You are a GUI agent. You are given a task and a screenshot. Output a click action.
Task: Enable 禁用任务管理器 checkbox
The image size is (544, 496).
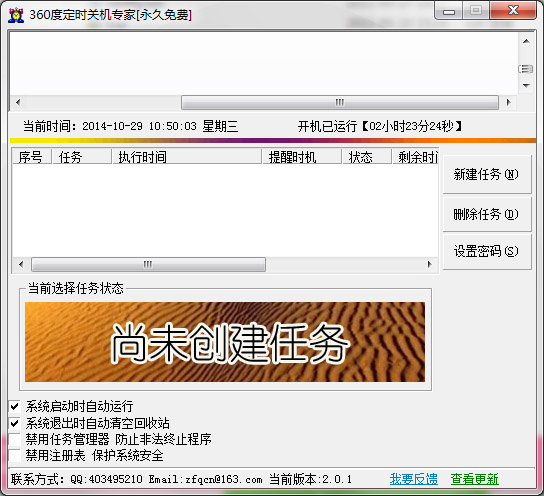click(x=15, y=439)
